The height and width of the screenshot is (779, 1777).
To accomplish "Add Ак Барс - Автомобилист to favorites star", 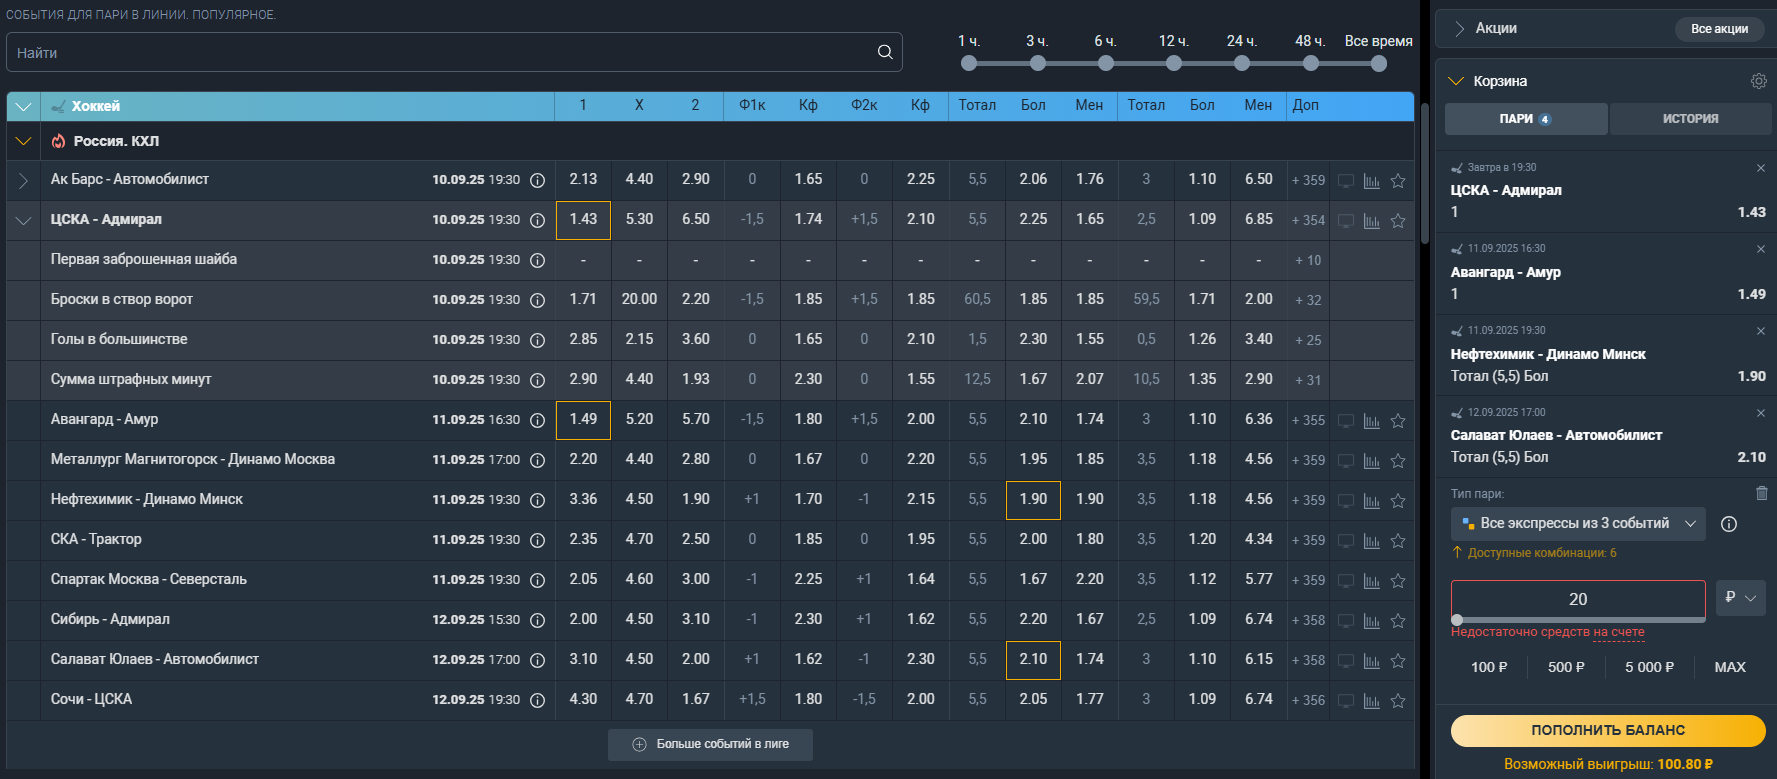I will pyautogui.click(x=1398, y=181).
